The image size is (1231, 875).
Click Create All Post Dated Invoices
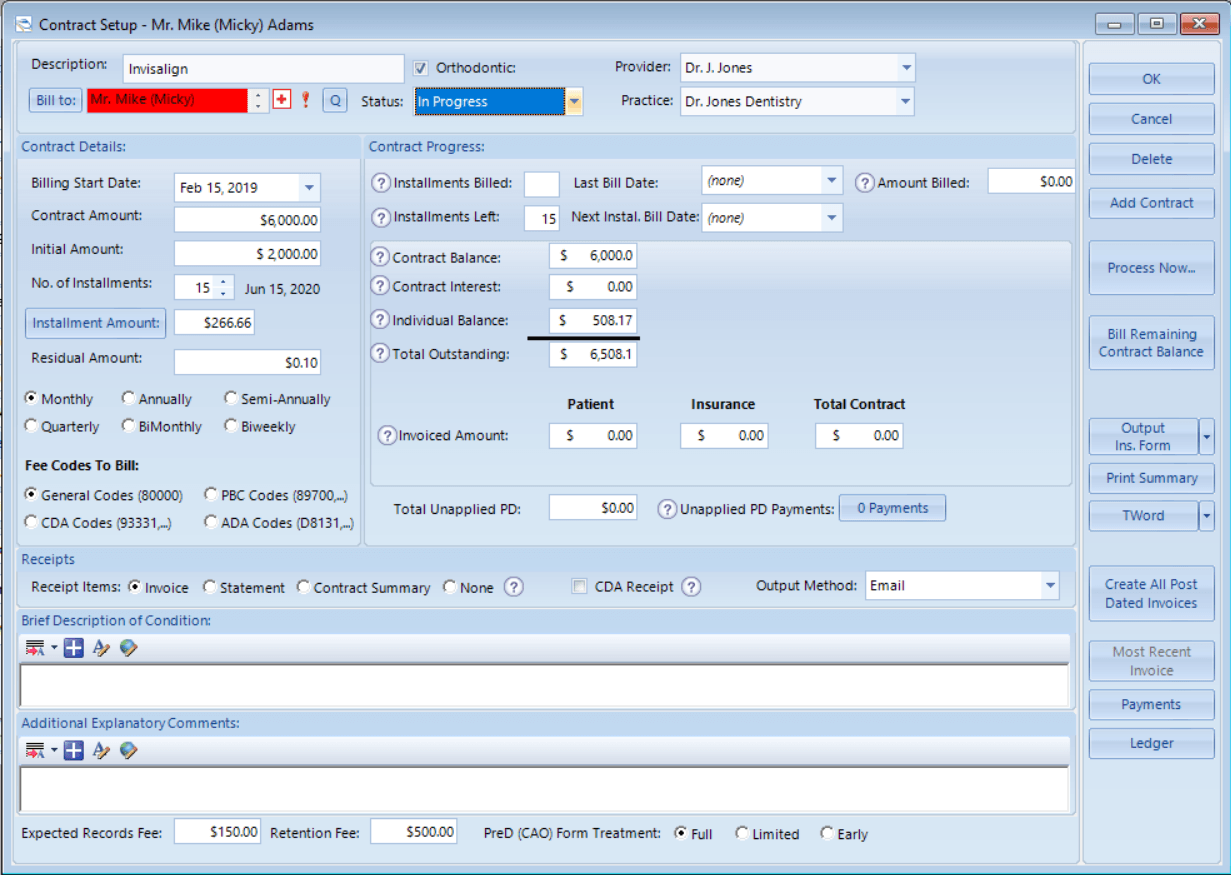click(x=1151, y=594)
